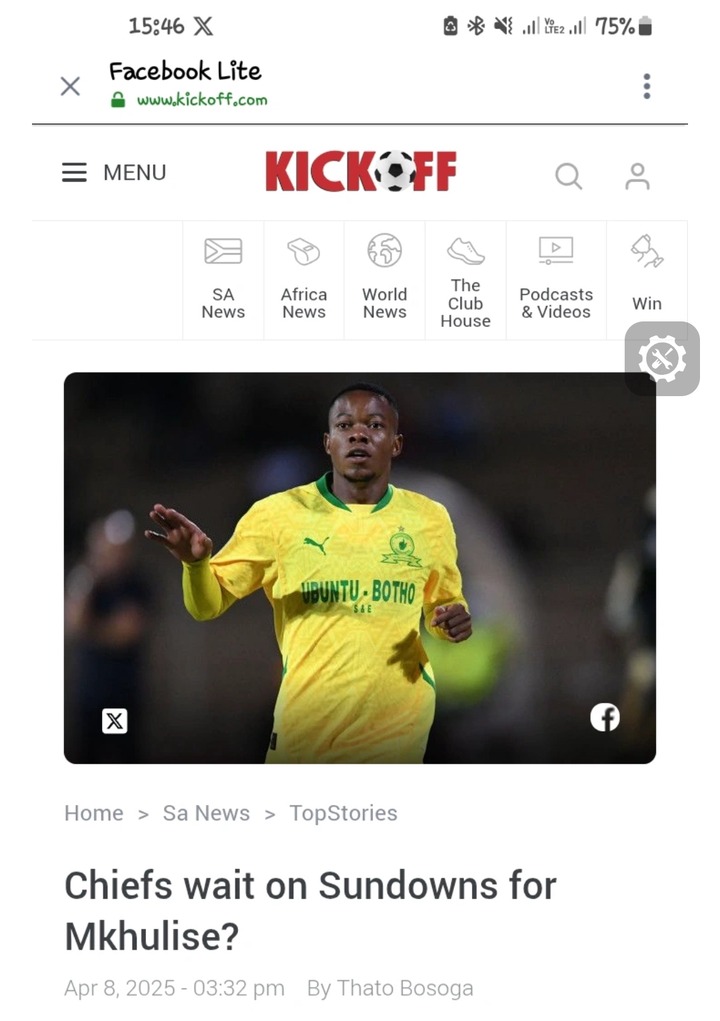720x1021 pixels.
Task: Click the Sa News breadcrumb link
Action: pyautogui.click(x=206, y=813)
